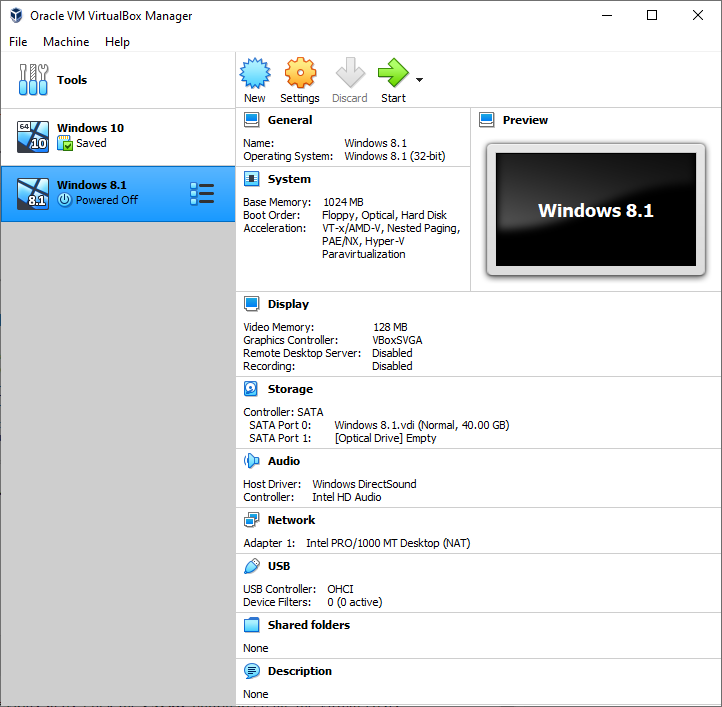Click the Tools label in sidebar
Image resolution: width=722 pixels, height=707 pixels.
tap(72, 80)
